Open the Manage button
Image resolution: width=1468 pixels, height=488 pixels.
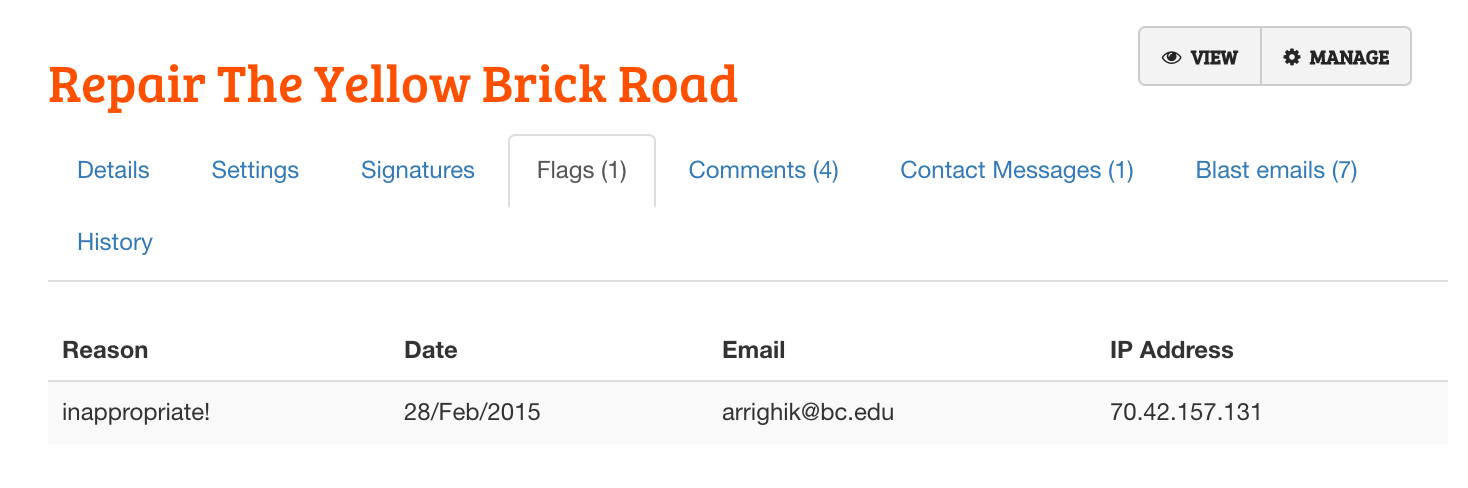[1336, 57]
